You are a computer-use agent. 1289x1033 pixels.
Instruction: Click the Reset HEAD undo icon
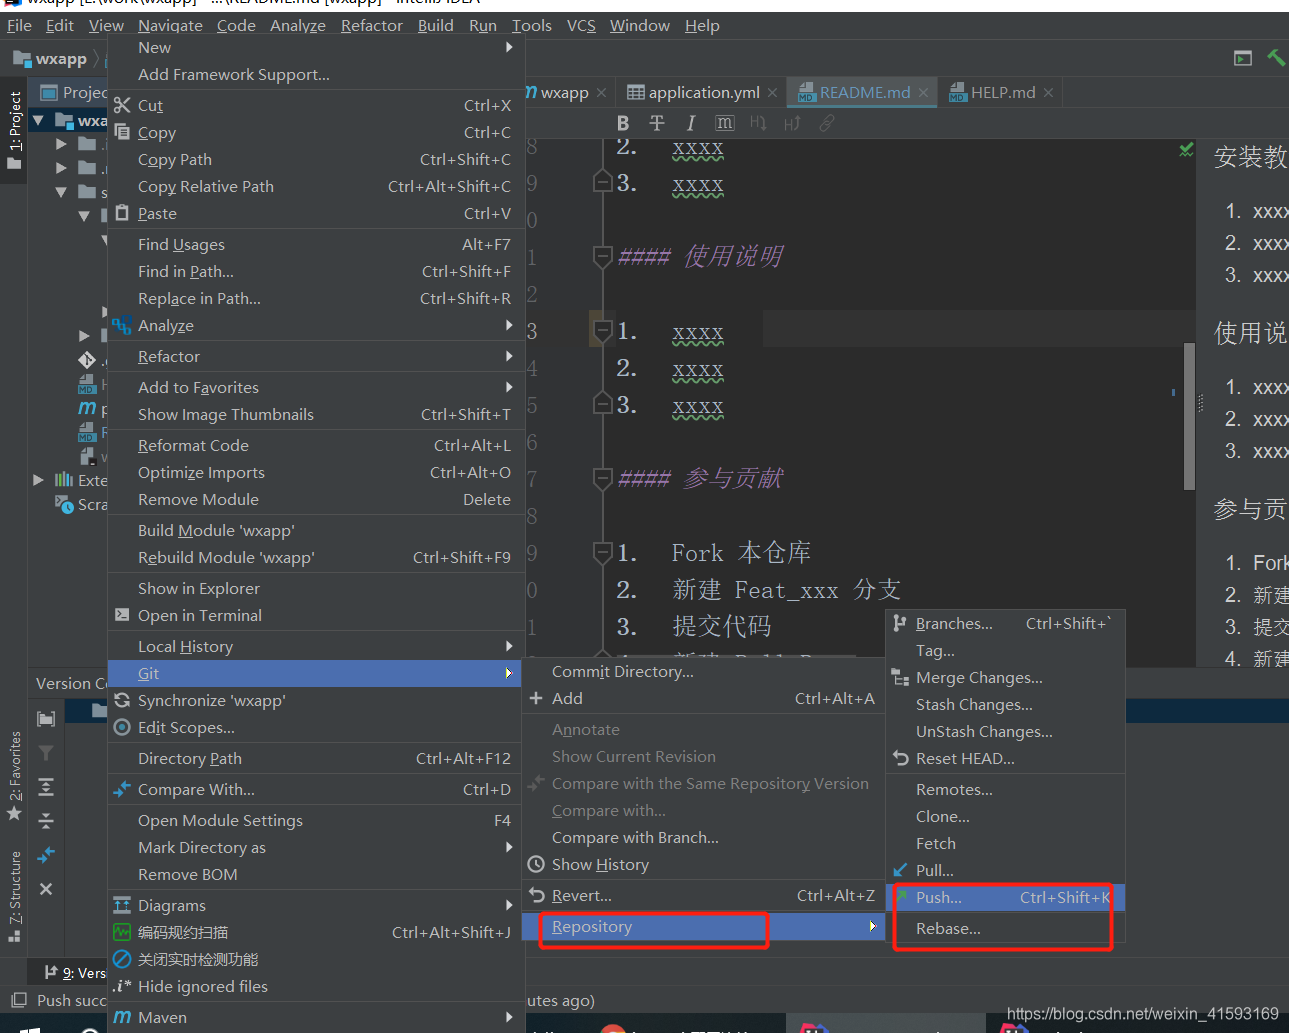tap(900, 758)
